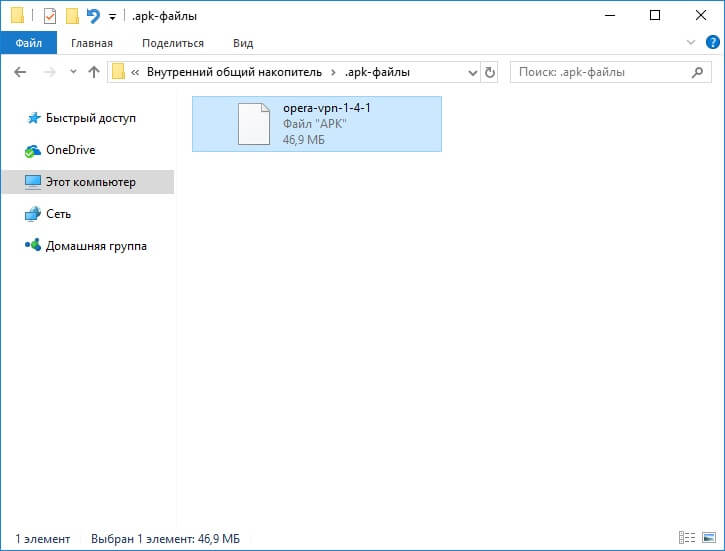The width and height of the screenshot is (725, 551).
Task: Click the address bar folder icon
Action: point(118,72)
